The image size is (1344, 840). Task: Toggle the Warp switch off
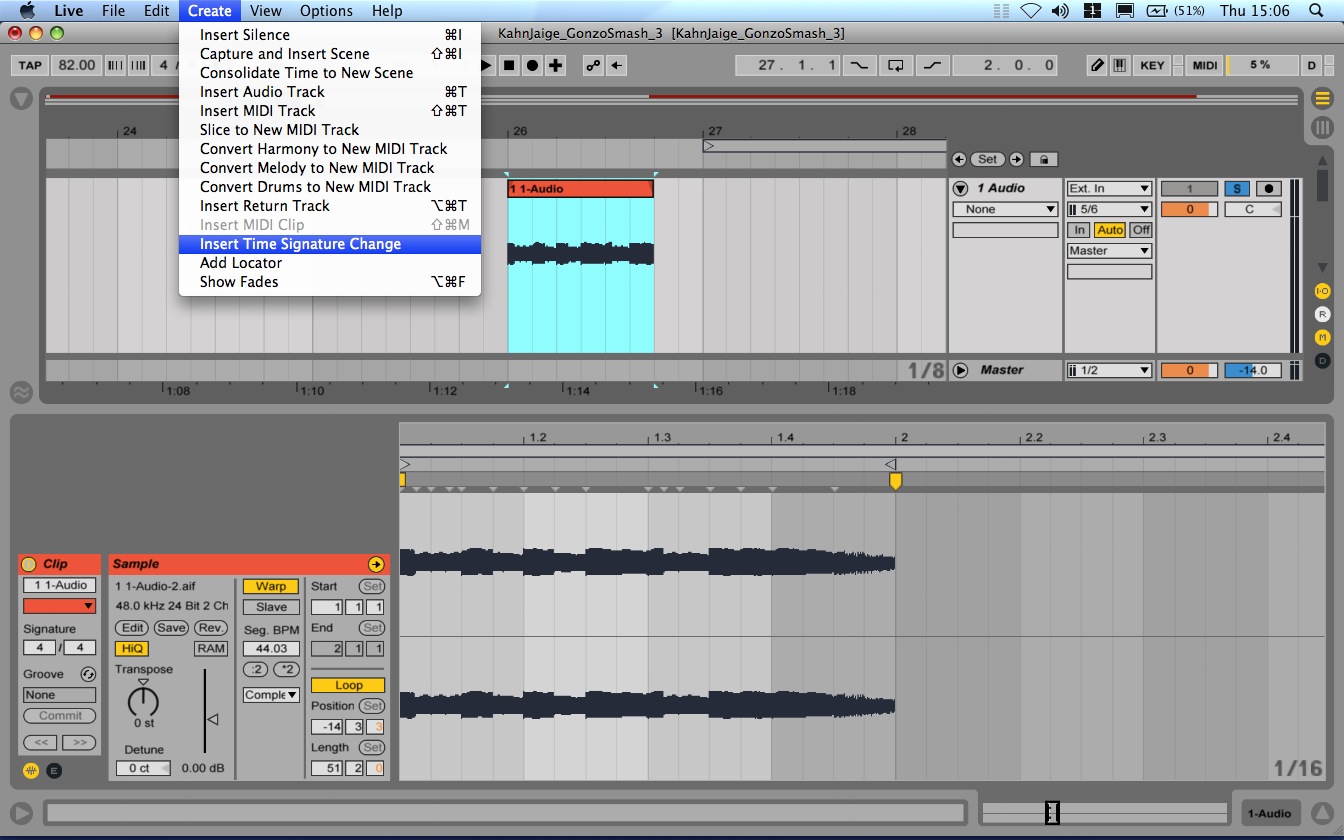click(x=270, y=586)
